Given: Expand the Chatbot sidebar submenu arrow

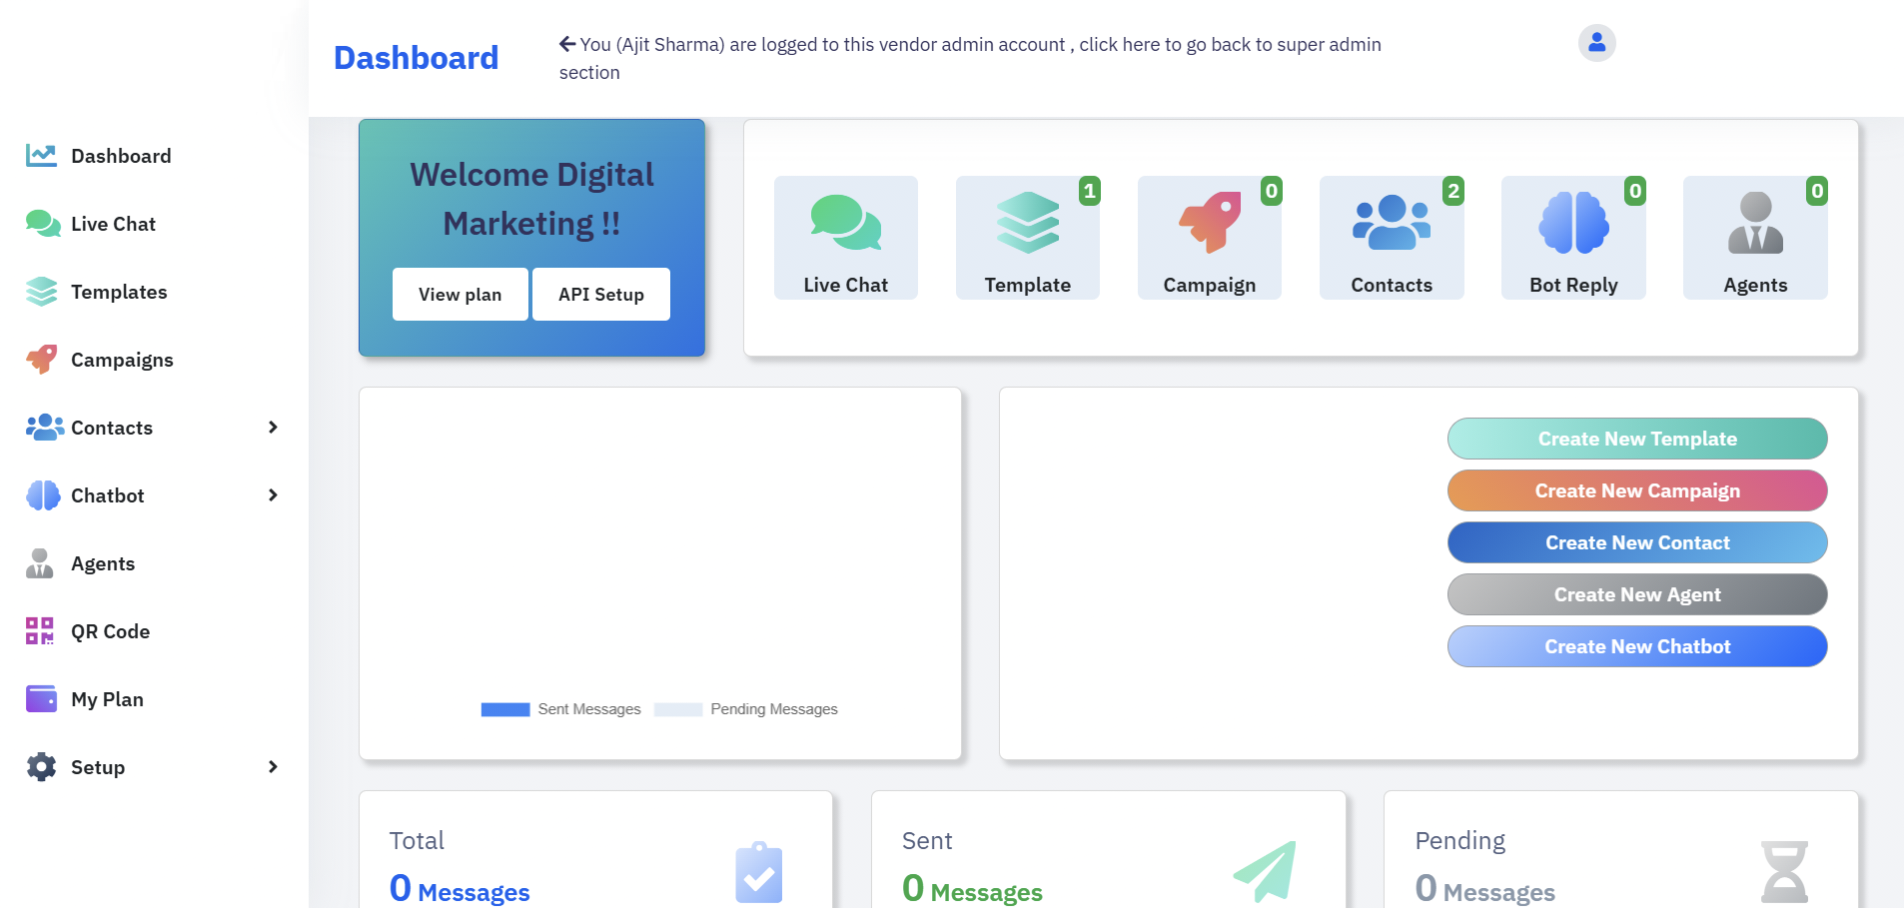Looking at the screenshot, I should [x=273, y=496].
